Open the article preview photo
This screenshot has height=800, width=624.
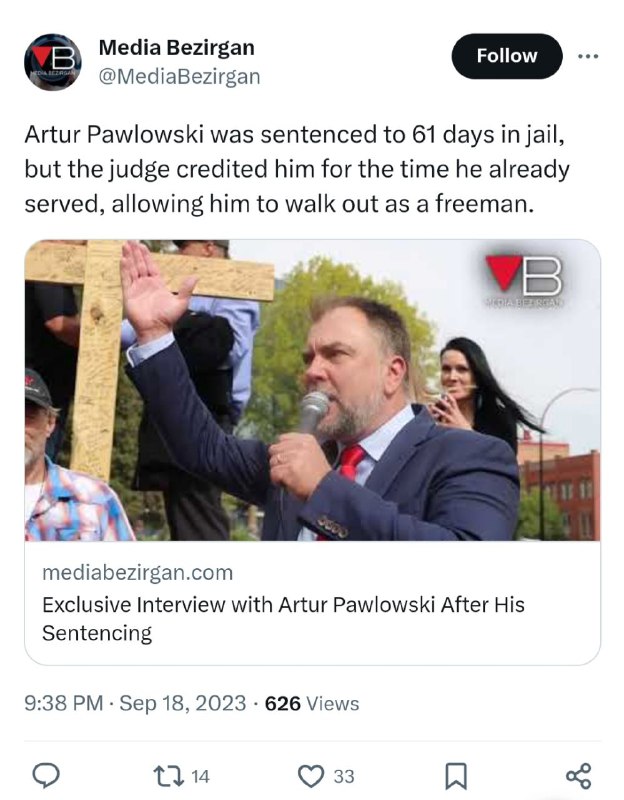[x=312, y=390]
